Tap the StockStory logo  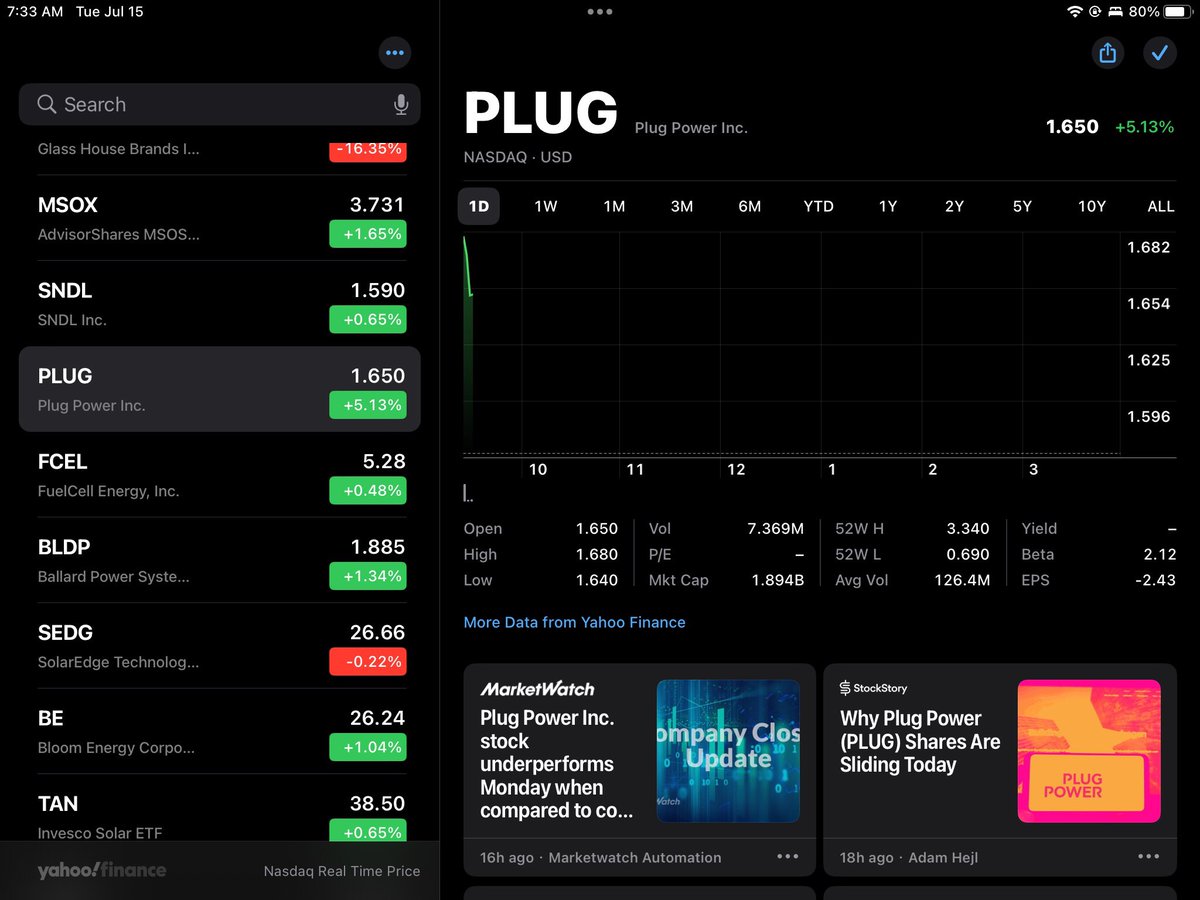[x=873, y=688]
